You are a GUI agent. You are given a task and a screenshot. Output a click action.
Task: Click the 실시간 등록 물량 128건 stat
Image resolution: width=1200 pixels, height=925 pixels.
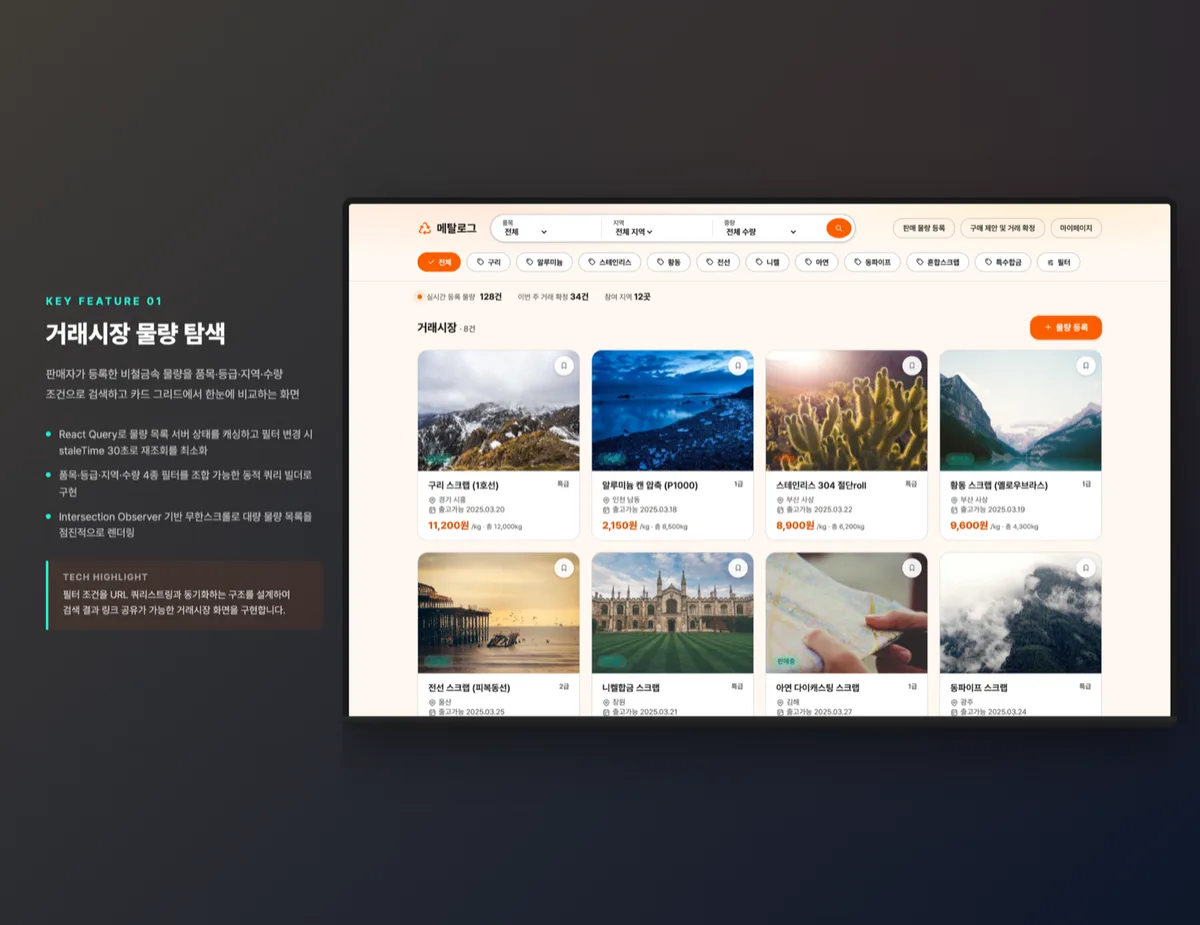point(460,297)
